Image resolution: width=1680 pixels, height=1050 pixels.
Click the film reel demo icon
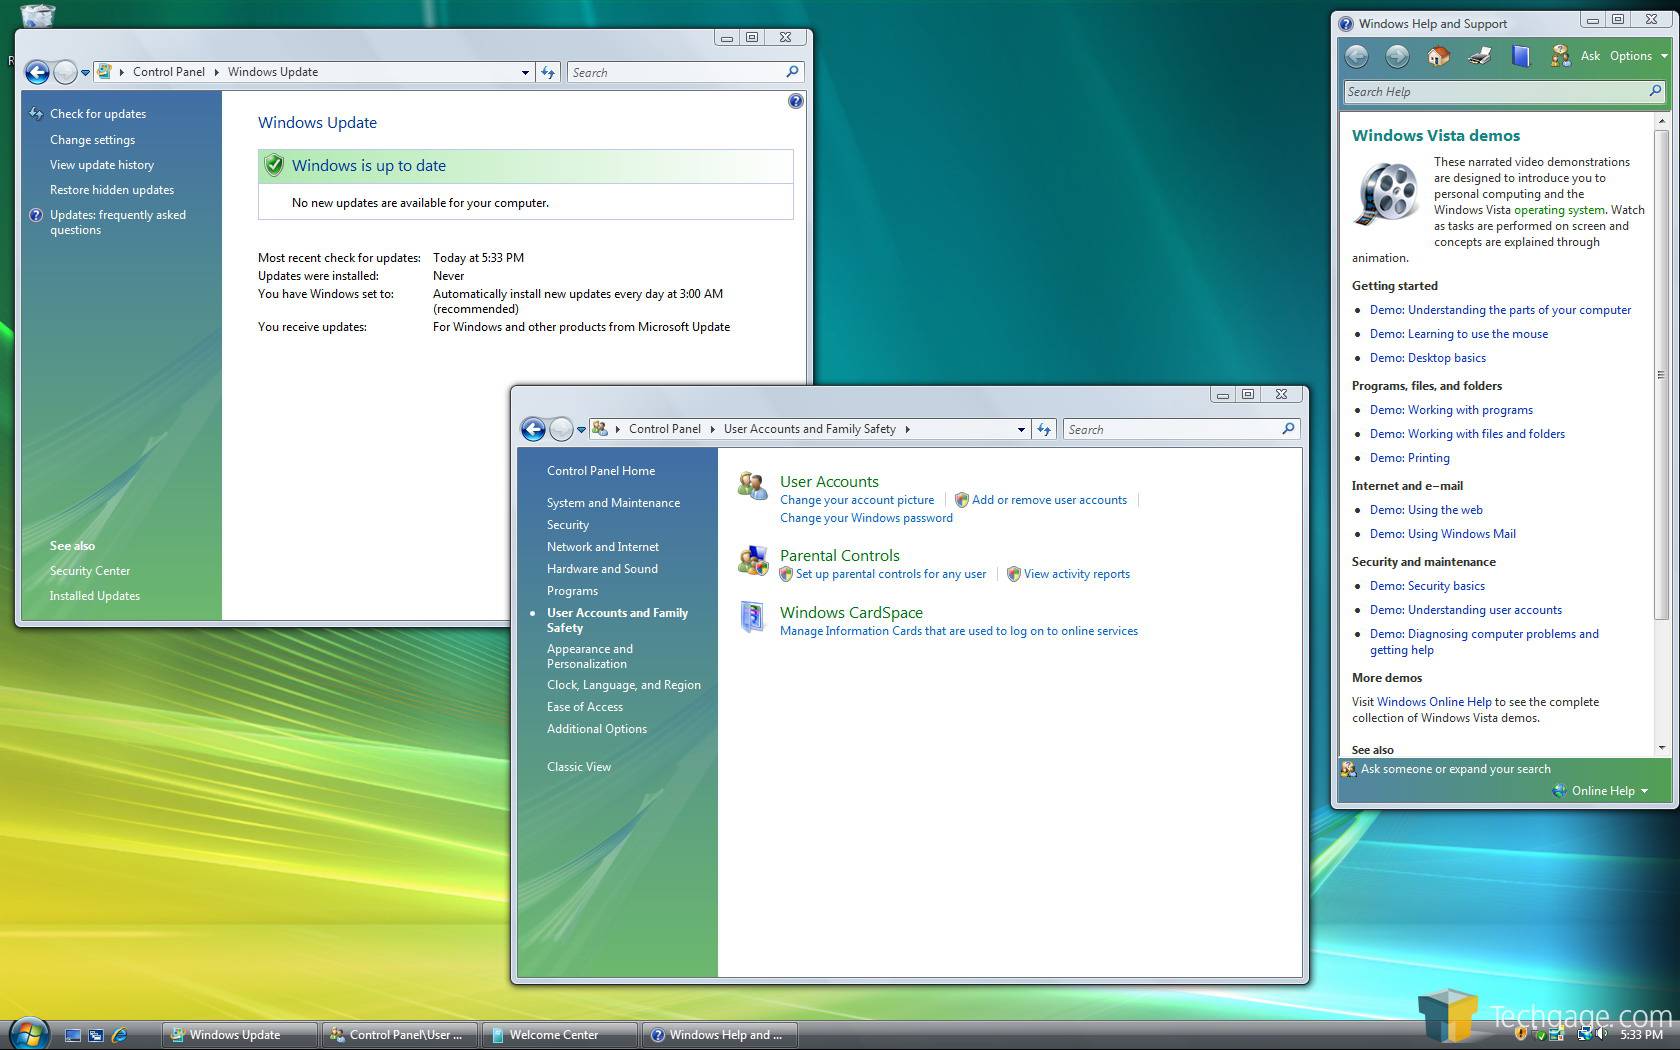point(1387,192)
